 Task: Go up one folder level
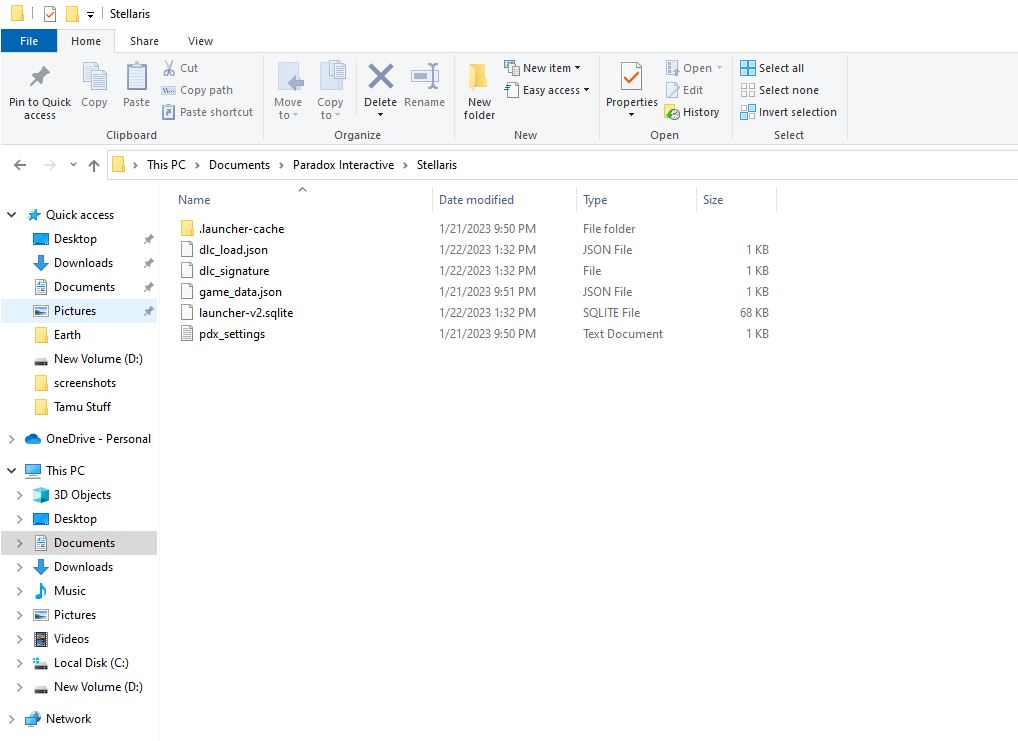tap(93, 165)
